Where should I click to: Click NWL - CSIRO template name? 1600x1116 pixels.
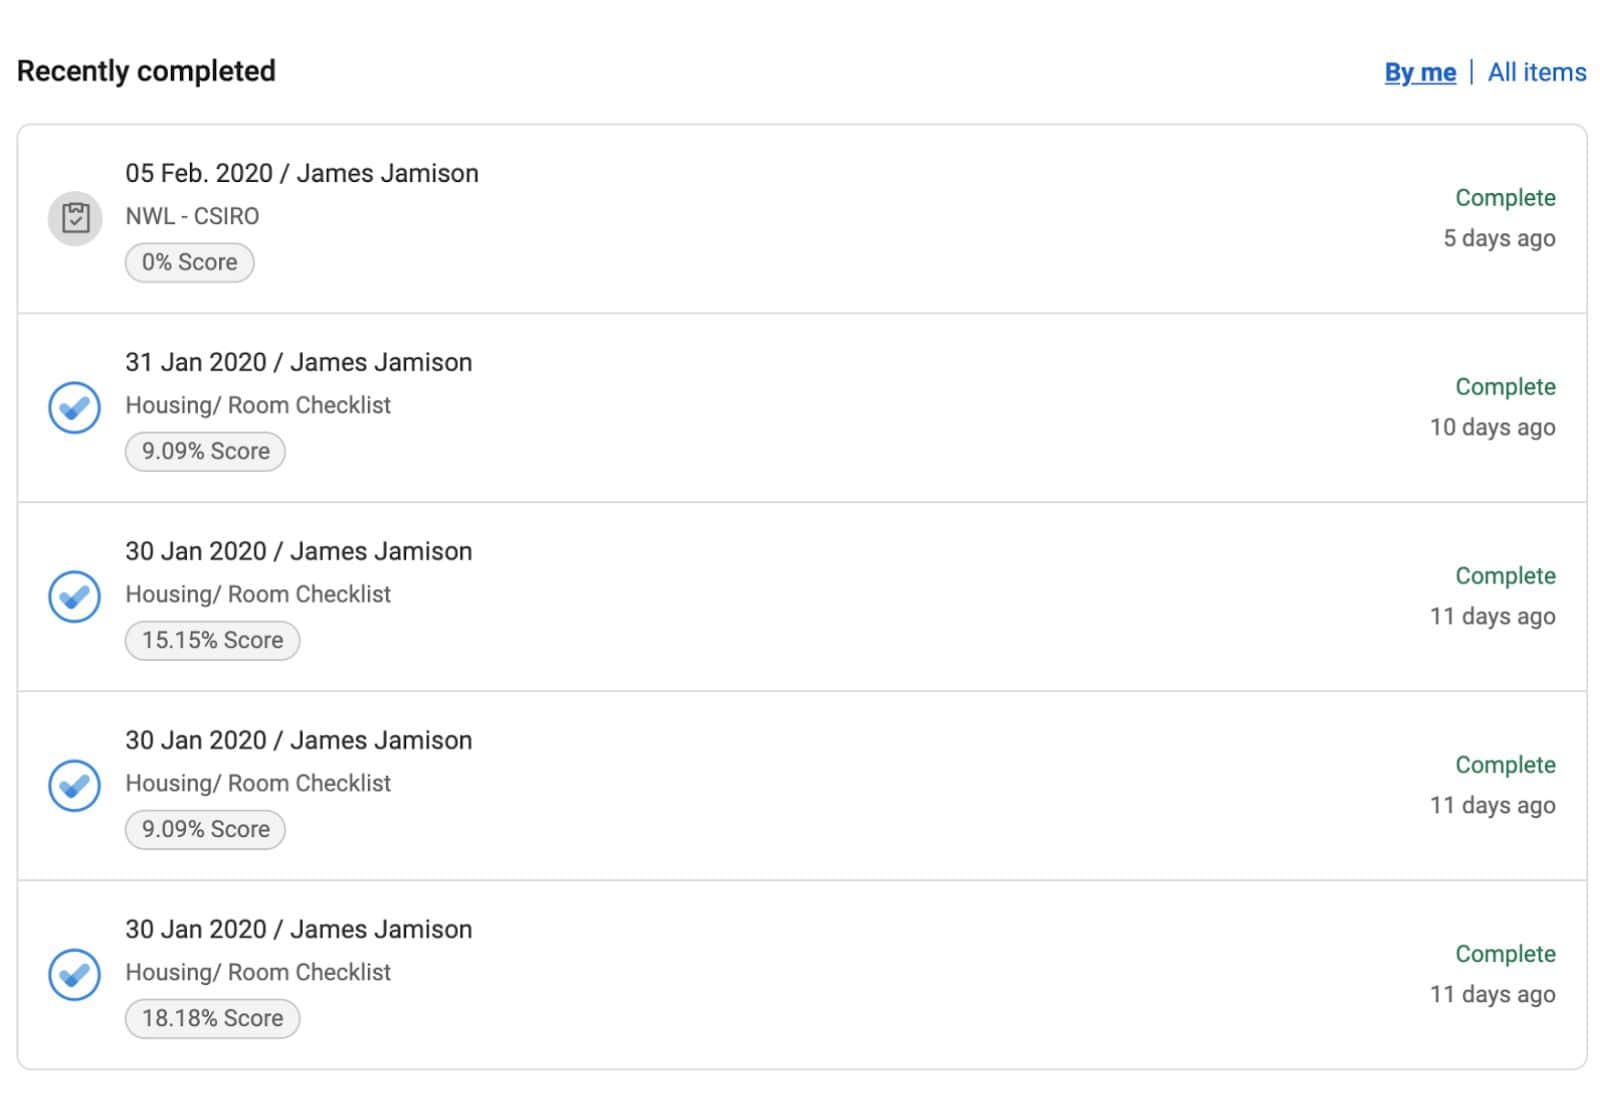coord(192,216)
